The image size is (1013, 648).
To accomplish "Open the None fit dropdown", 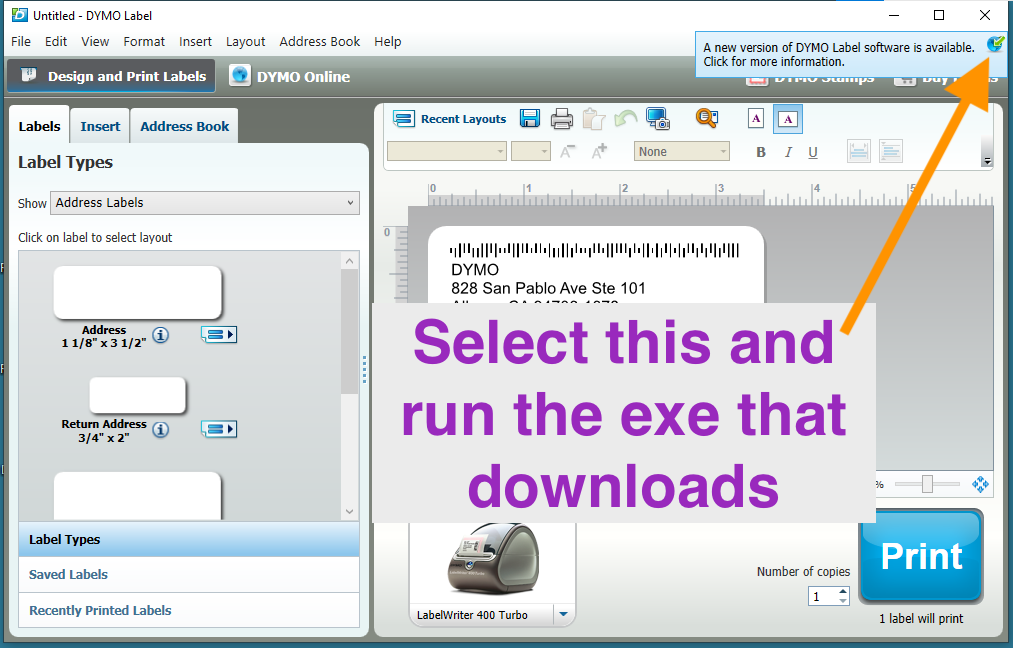I will [682, 151].
